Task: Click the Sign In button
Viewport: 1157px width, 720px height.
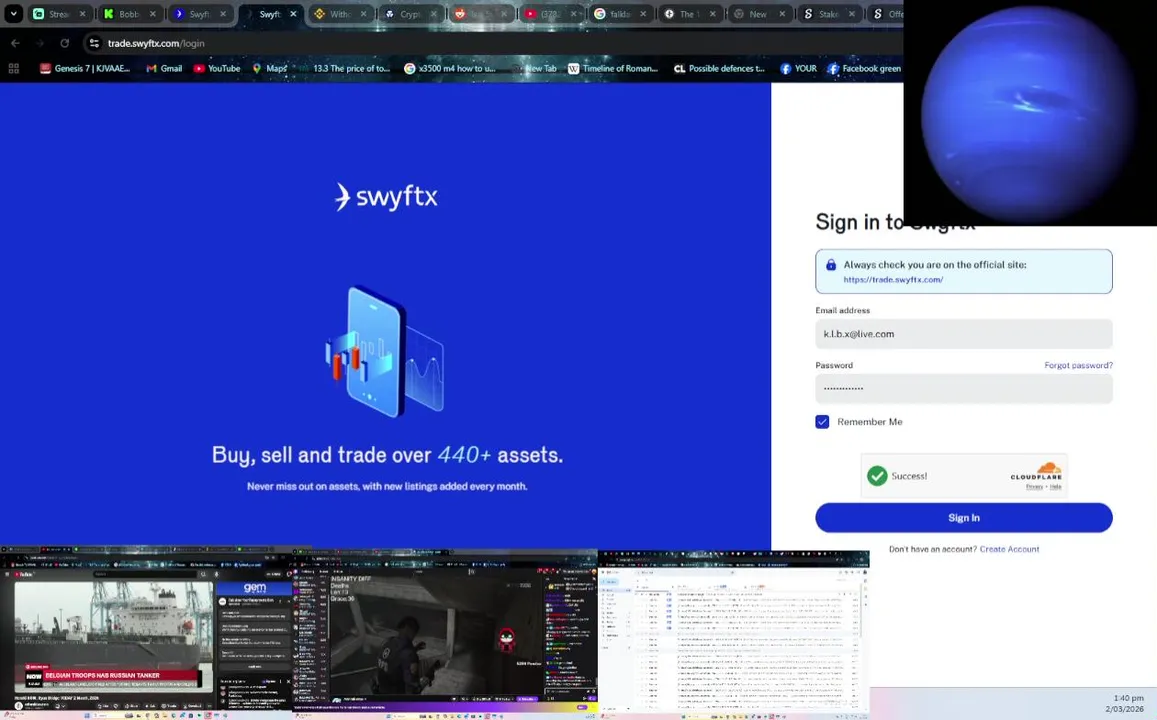Action: click(964, 518)
